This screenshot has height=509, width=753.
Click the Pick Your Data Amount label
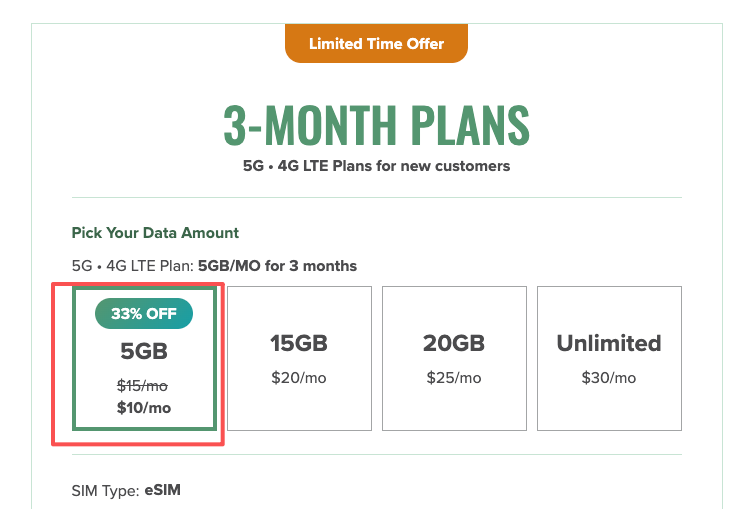(x=155, y=233)
